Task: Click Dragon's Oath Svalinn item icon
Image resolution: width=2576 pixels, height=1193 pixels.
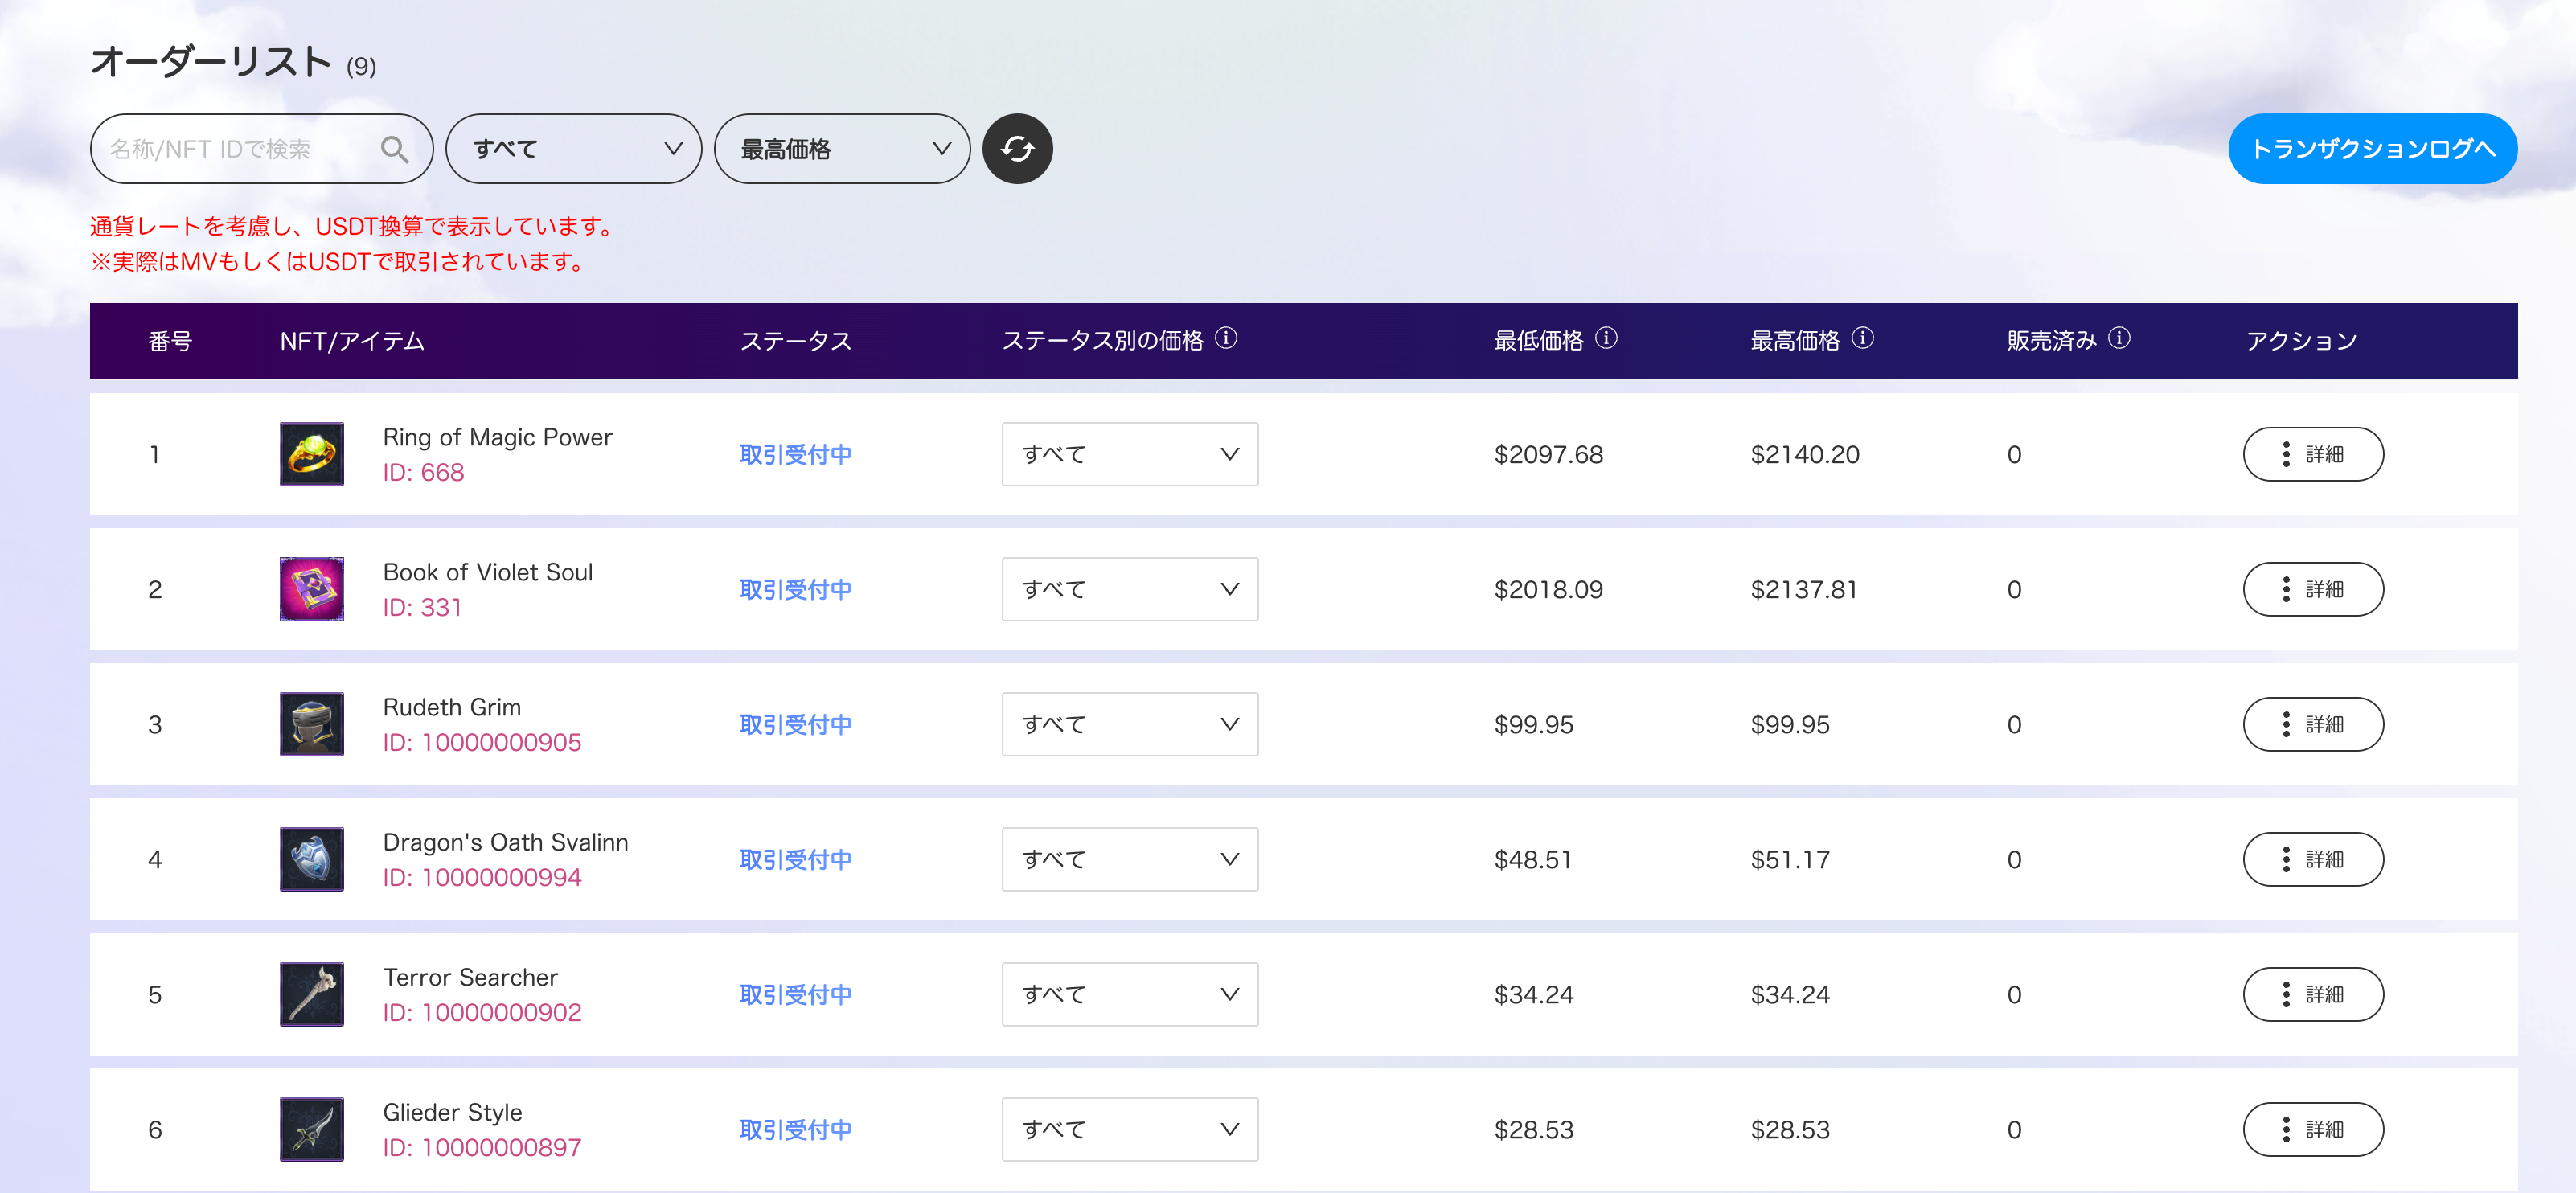Action: (312, 859)
